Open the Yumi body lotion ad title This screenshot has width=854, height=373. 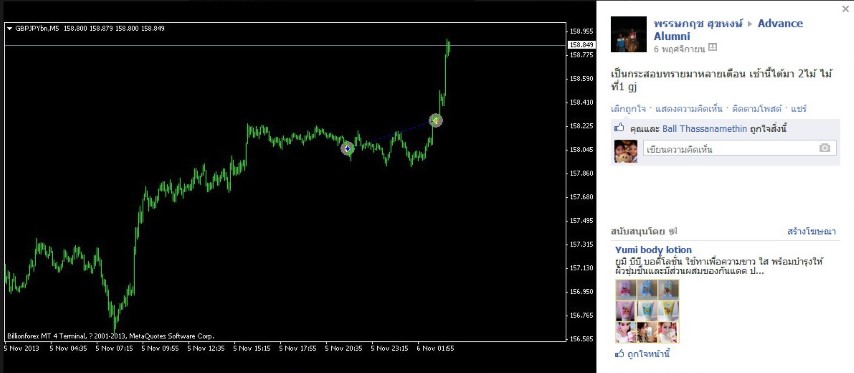(653, 250)
